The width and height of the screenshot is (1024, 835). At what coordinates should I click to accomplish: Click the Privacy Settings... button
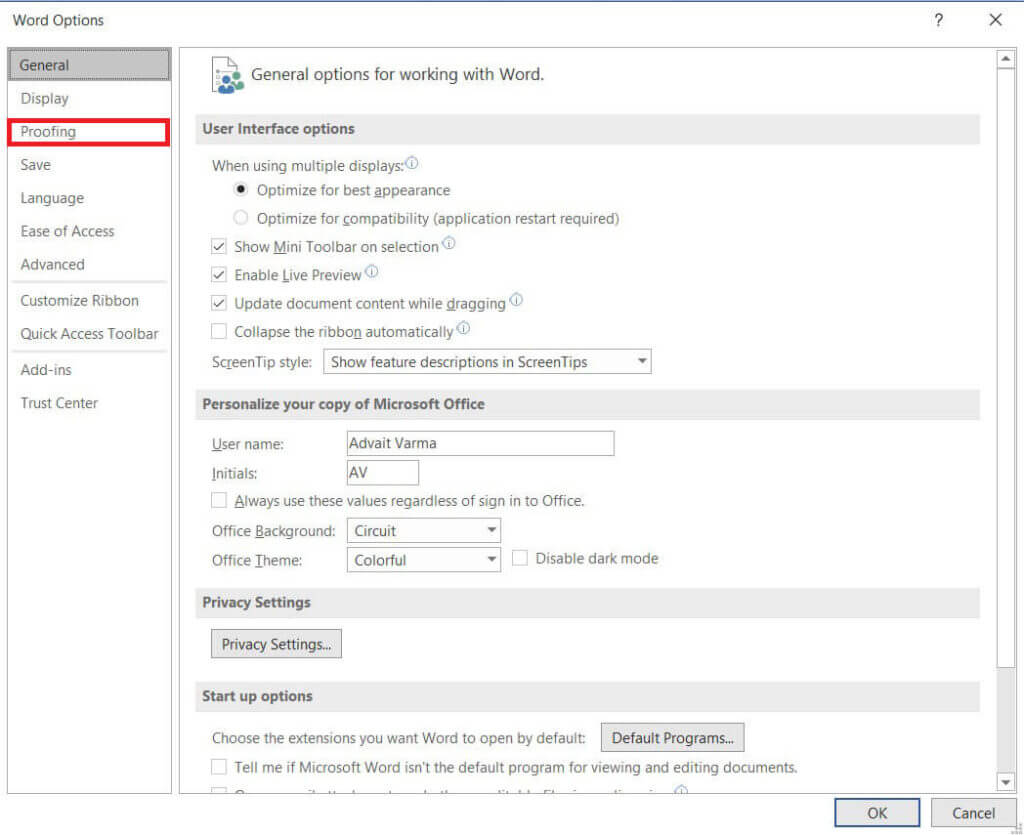pyautogui.click(x=276, y=644)
